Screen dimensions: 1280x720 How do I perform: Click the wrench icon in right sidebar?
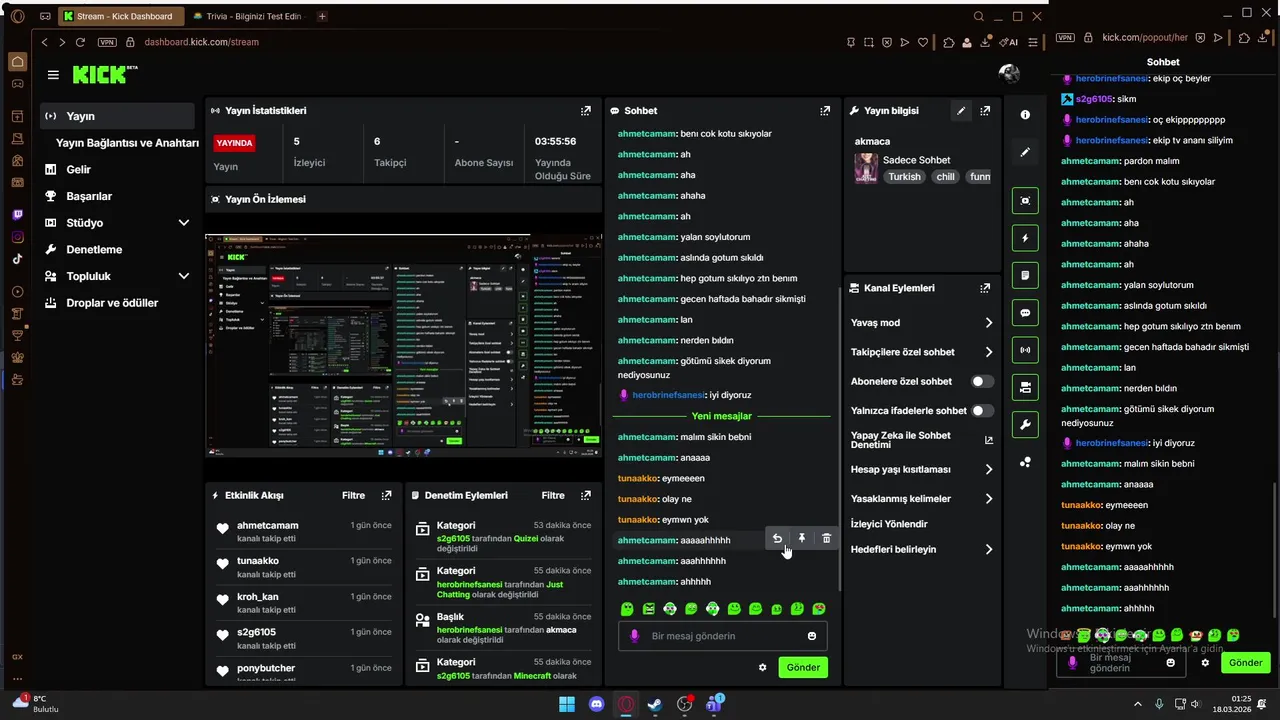(x=1025, y=425)
